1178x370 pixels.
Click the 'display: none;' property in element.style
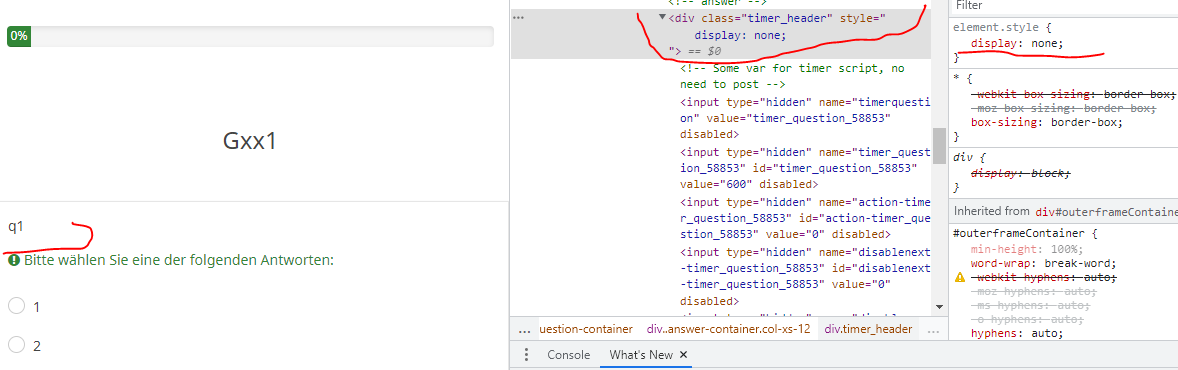(x=1018, y=43)
